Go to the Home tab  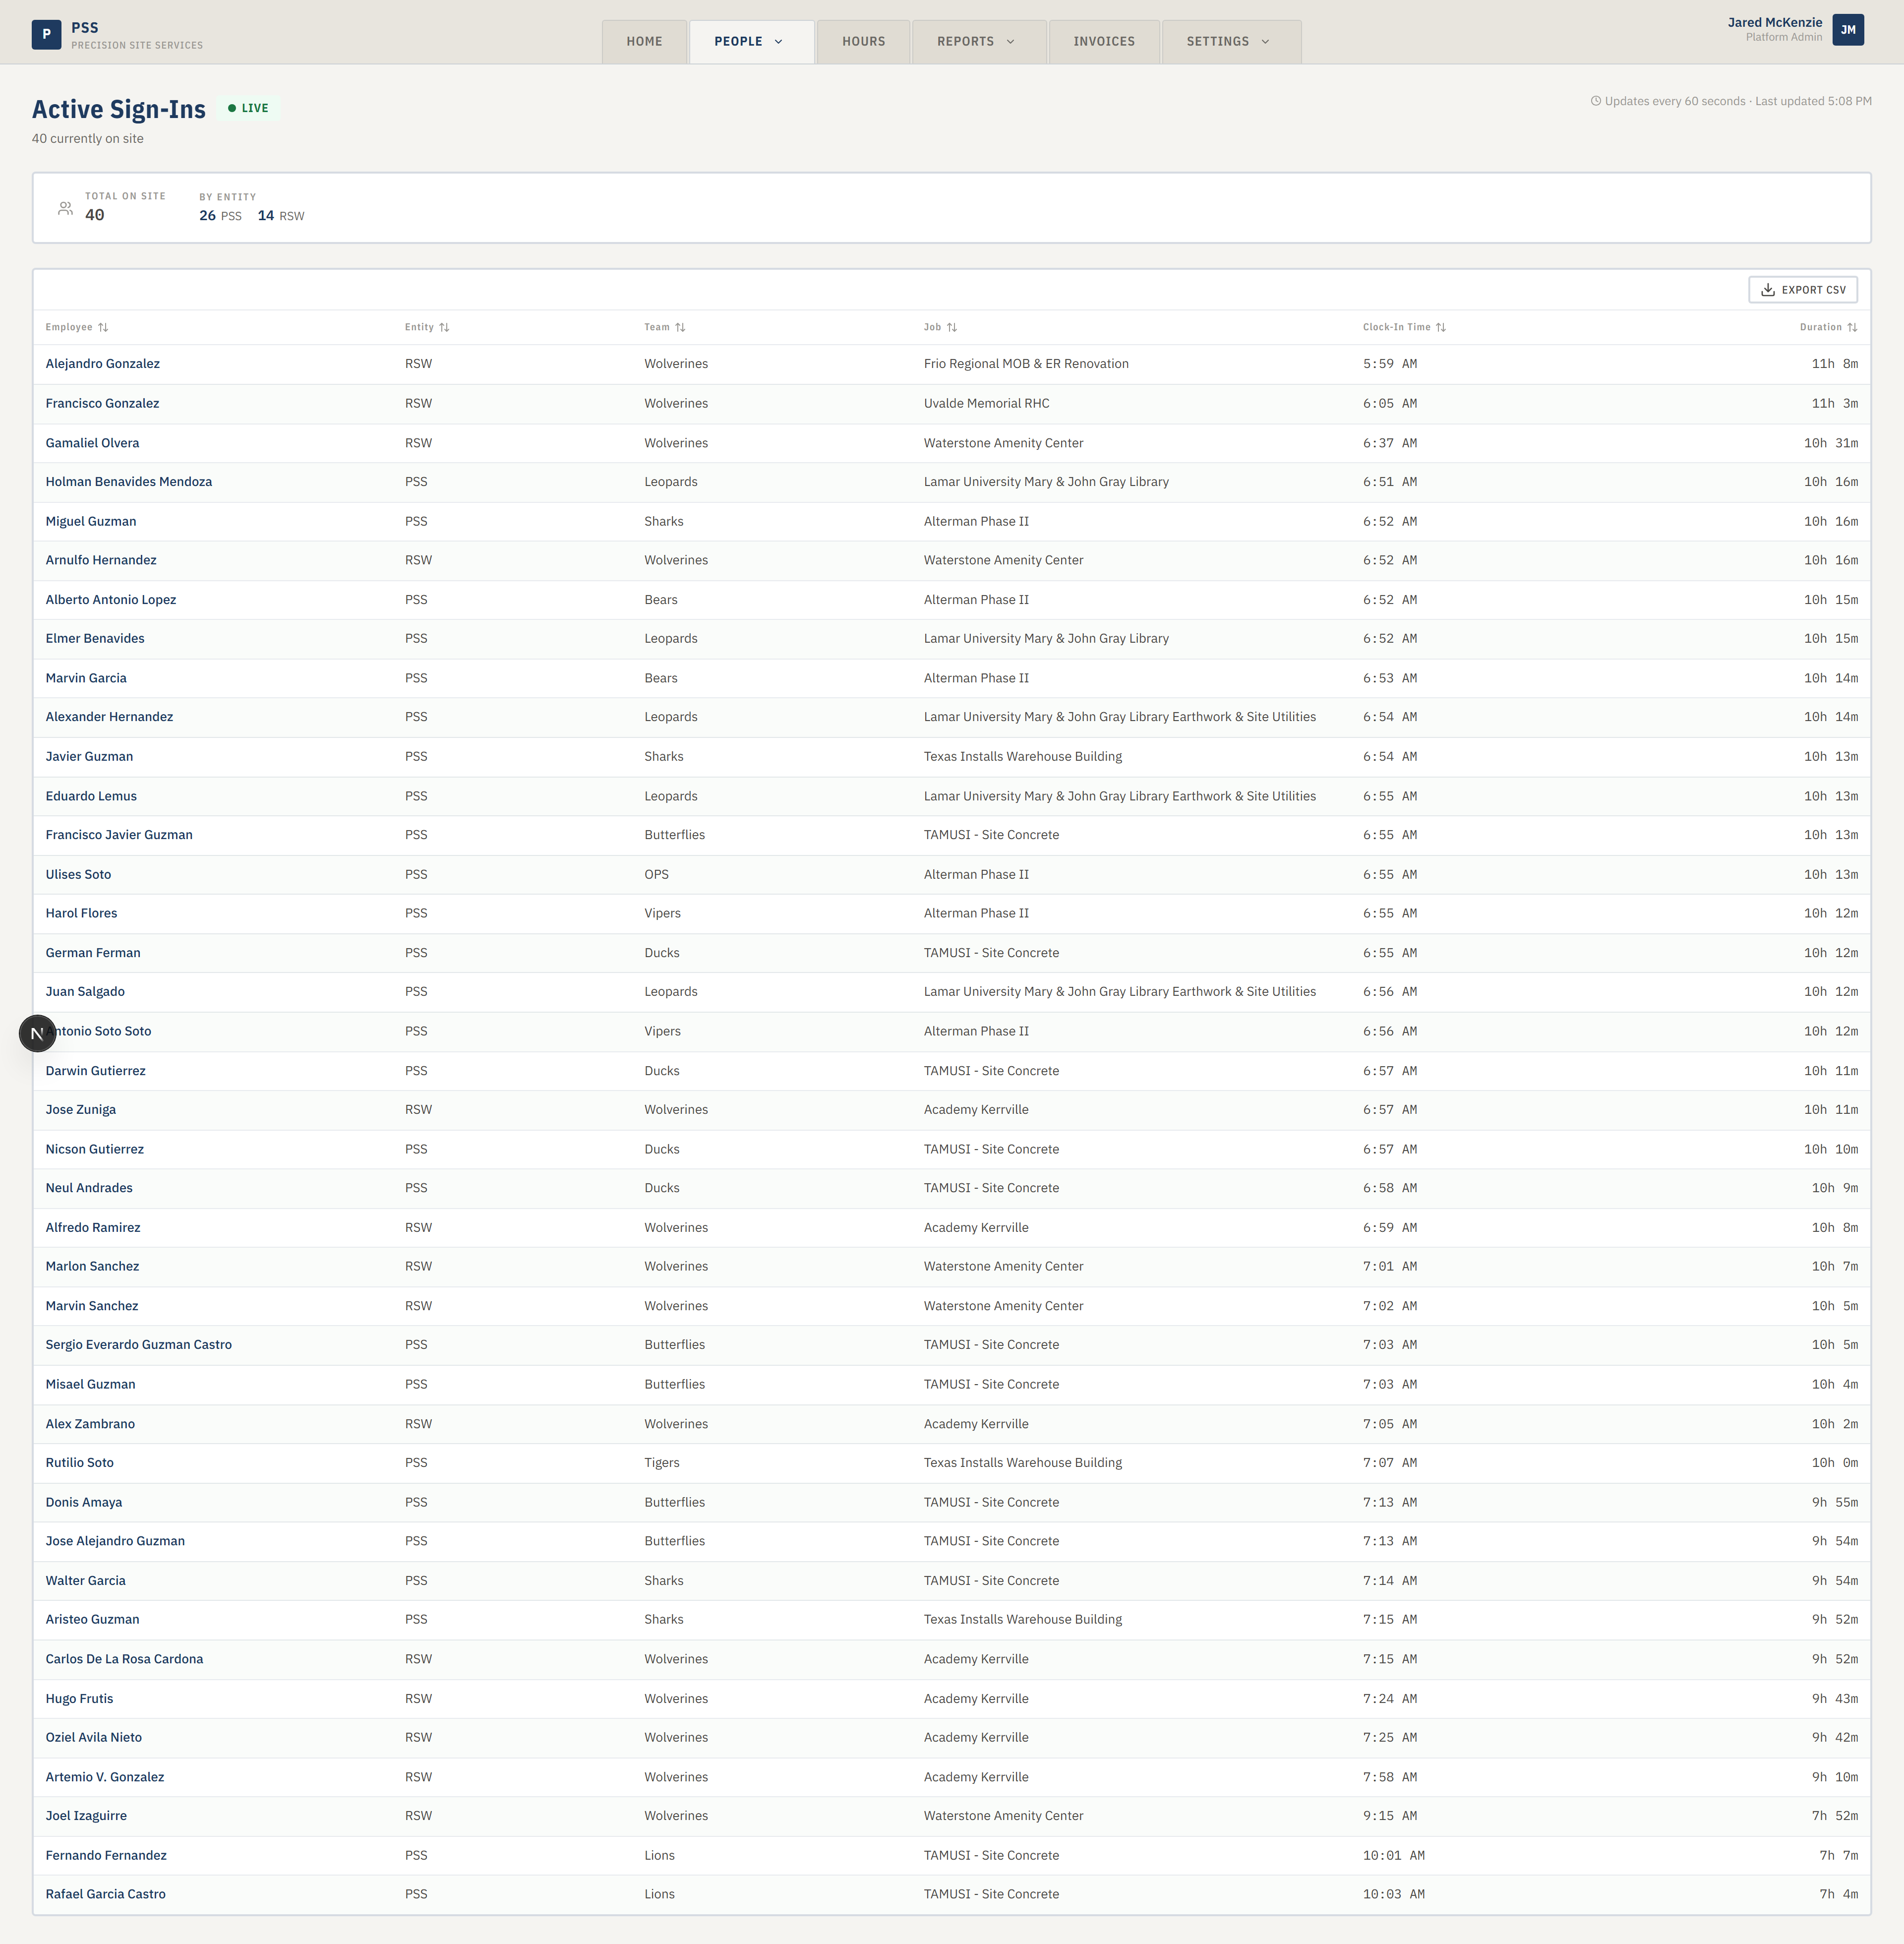pos(644,42)
